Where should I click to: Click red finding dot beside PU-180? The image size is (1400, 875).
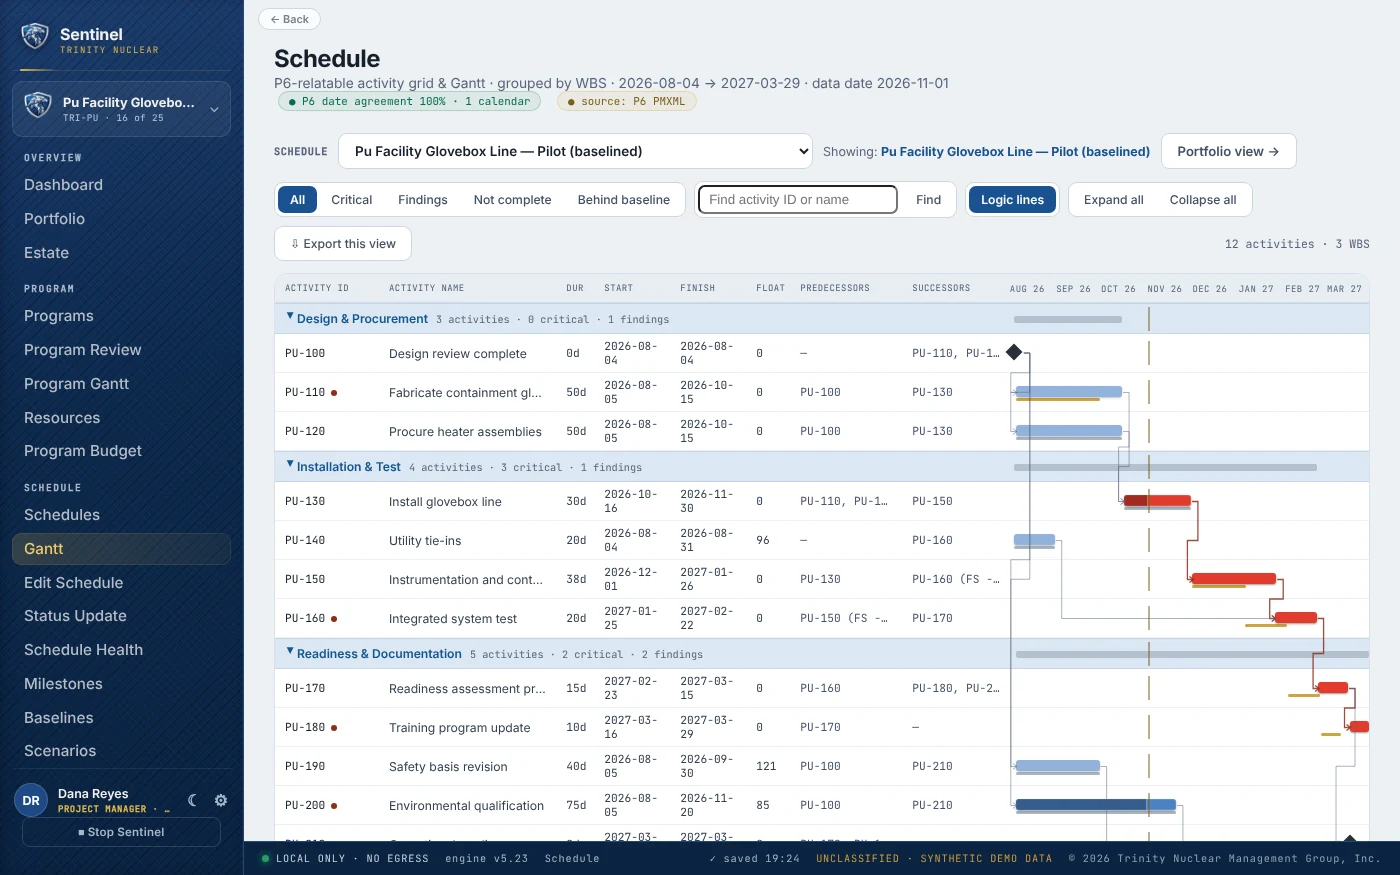(x=334, y=728)
